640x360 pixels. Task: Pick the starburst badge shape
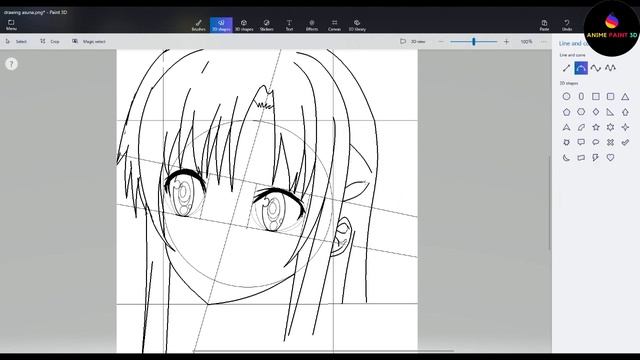(566, 142)
